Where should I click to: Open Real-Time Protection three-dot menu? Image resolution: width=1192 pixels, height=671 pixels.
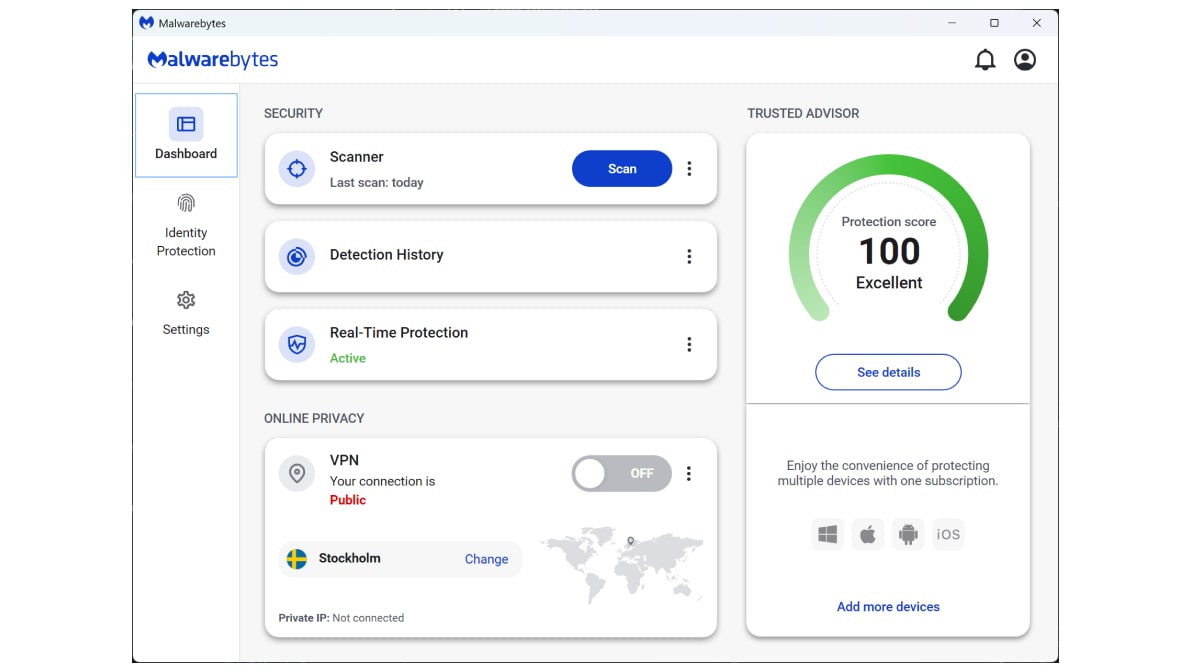pyautogui.click(x=690, y=344)
